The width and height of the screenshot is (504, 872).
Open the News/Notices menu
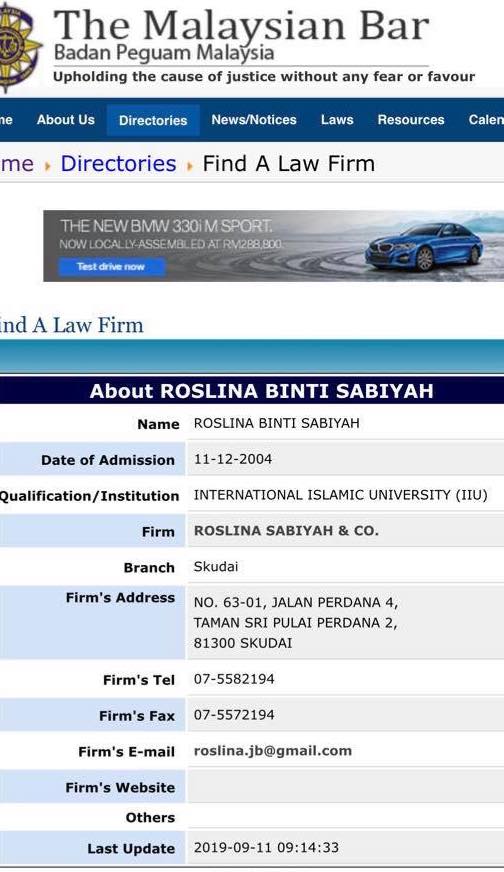(x=254, y=120)
